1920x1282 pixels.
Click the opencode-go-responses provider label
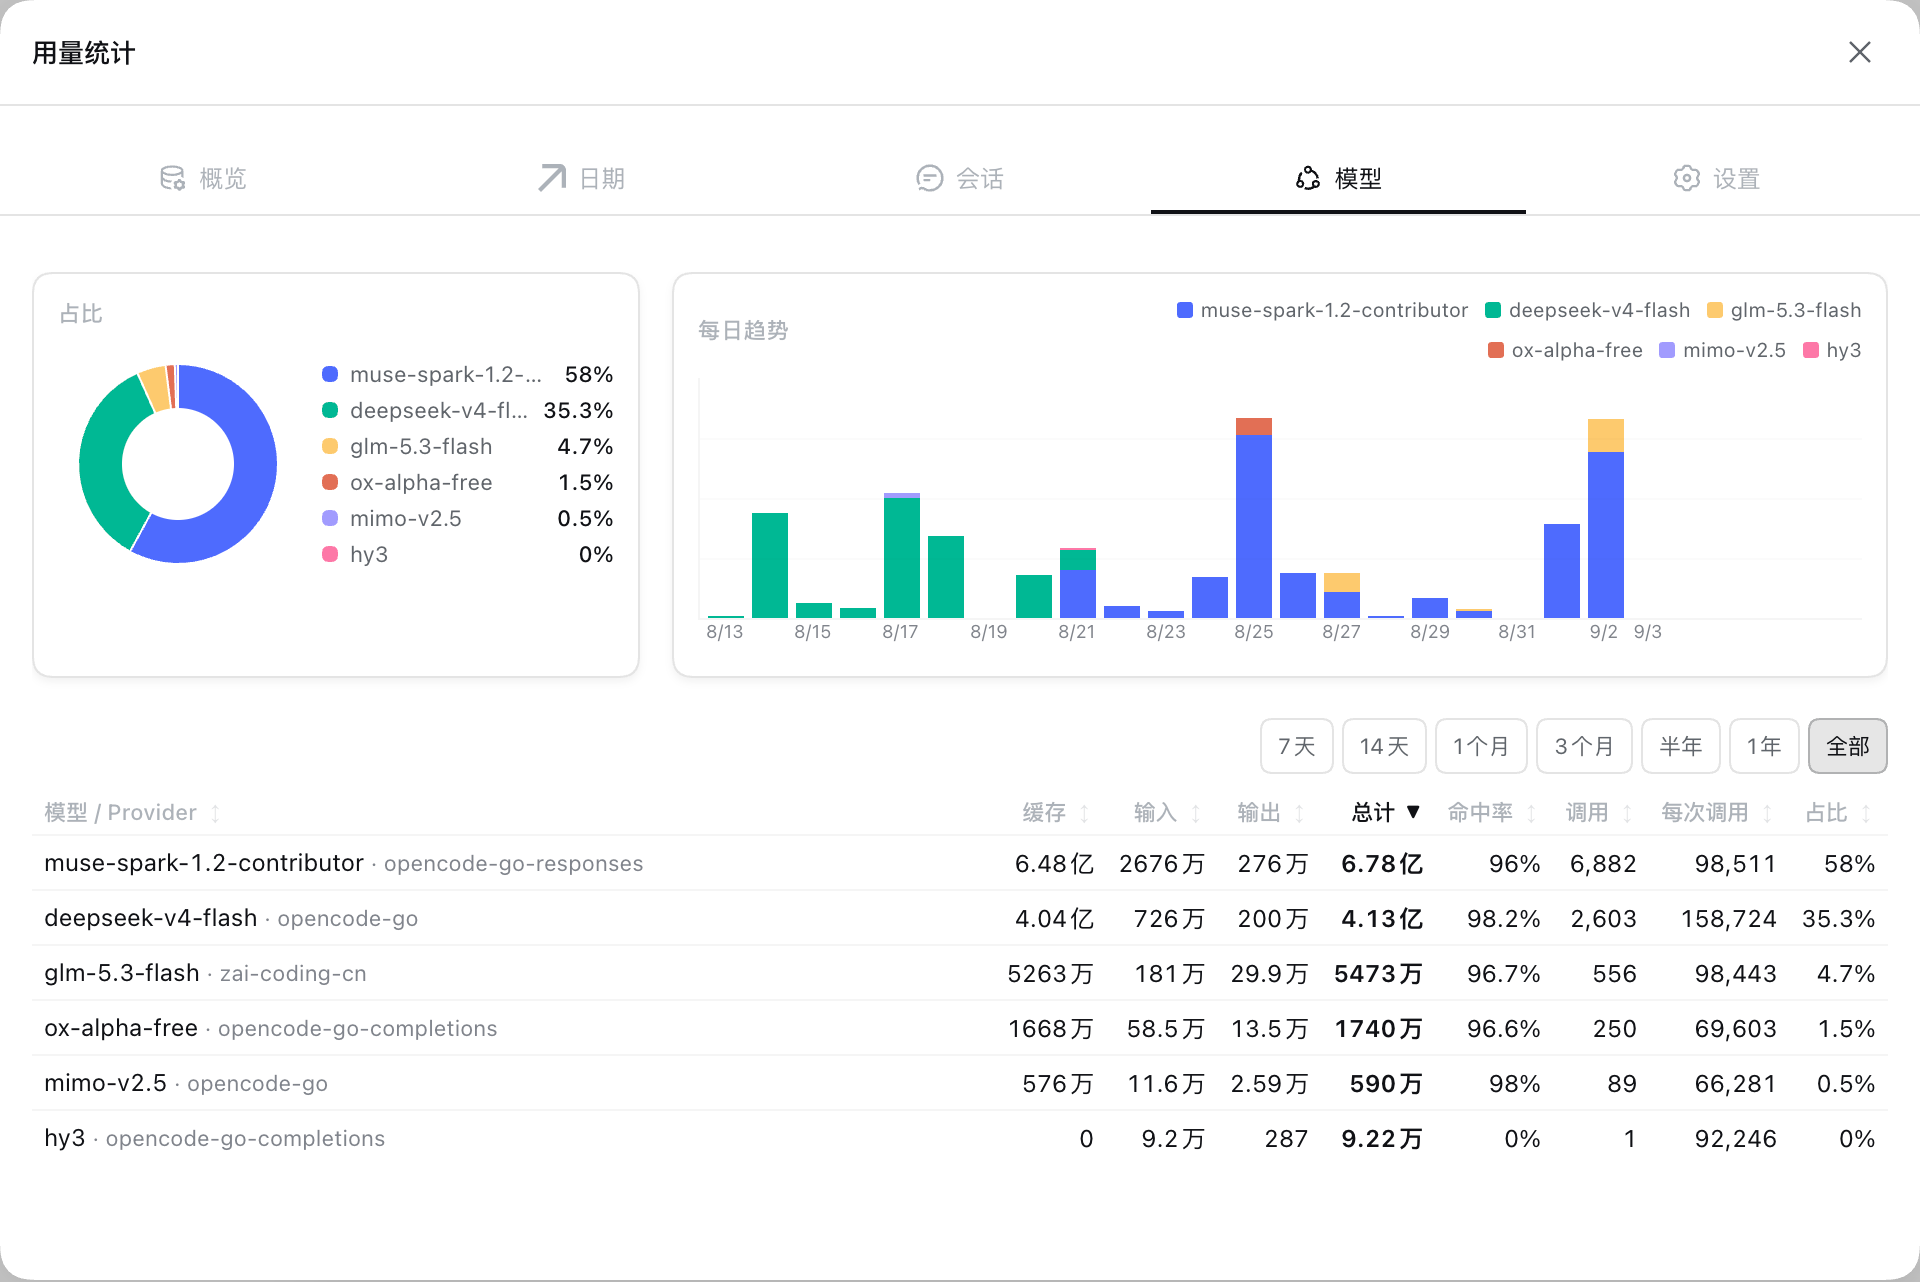pos(513,863)
